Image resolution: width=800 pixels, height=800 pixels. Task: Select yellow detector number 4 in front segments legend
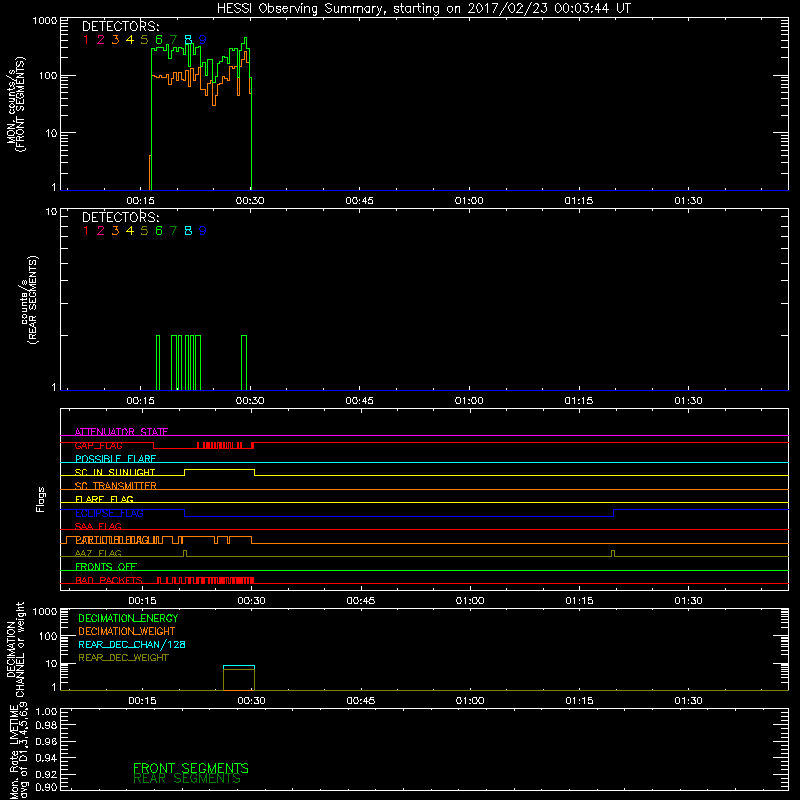130,40
